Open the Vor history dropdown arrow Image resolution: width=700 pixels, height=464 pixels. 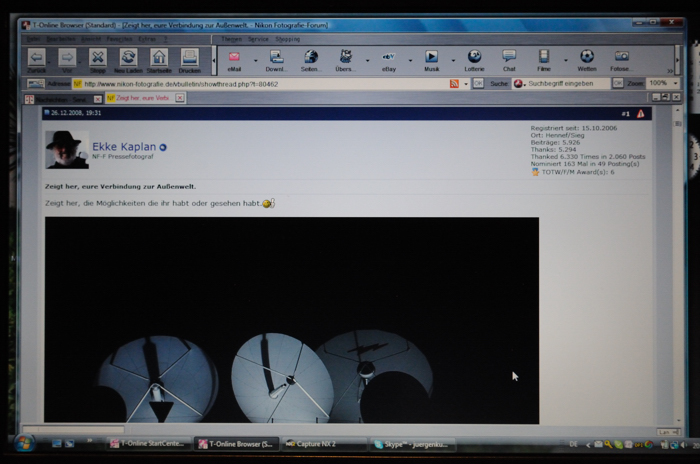pos(79,62)
